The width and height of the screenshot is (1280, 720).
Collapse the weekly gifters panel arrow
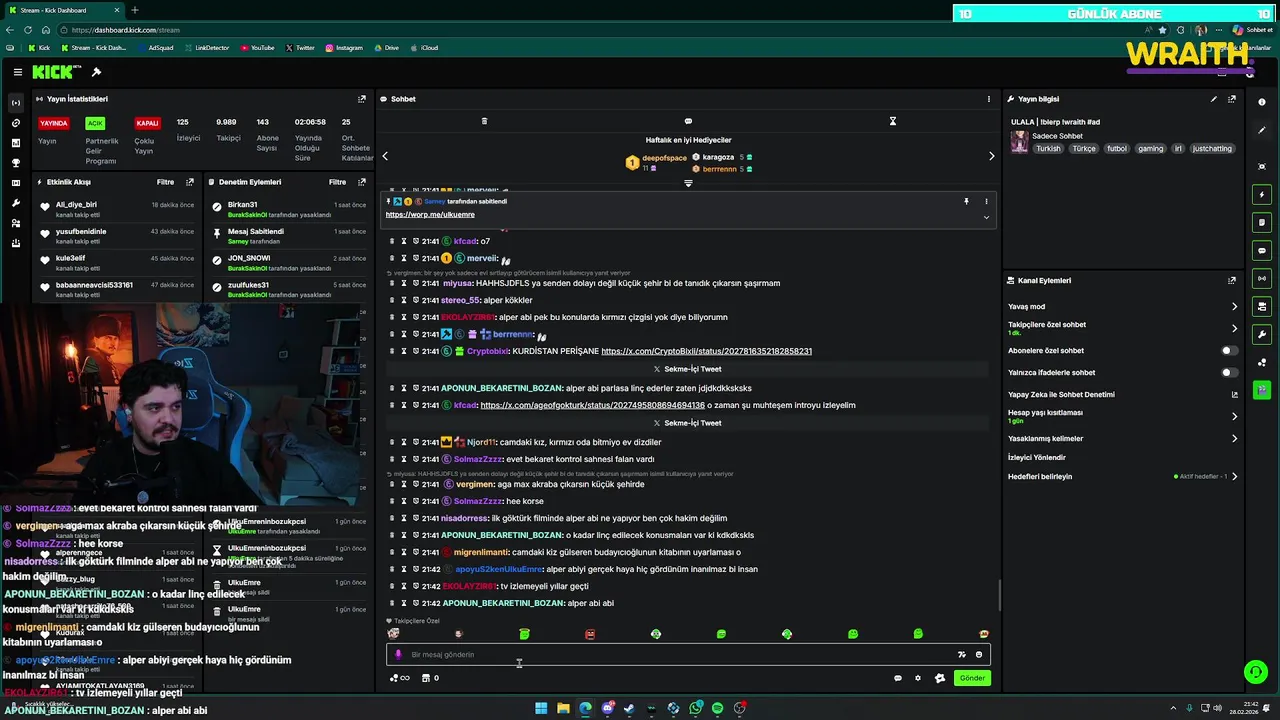click(688, 183)
